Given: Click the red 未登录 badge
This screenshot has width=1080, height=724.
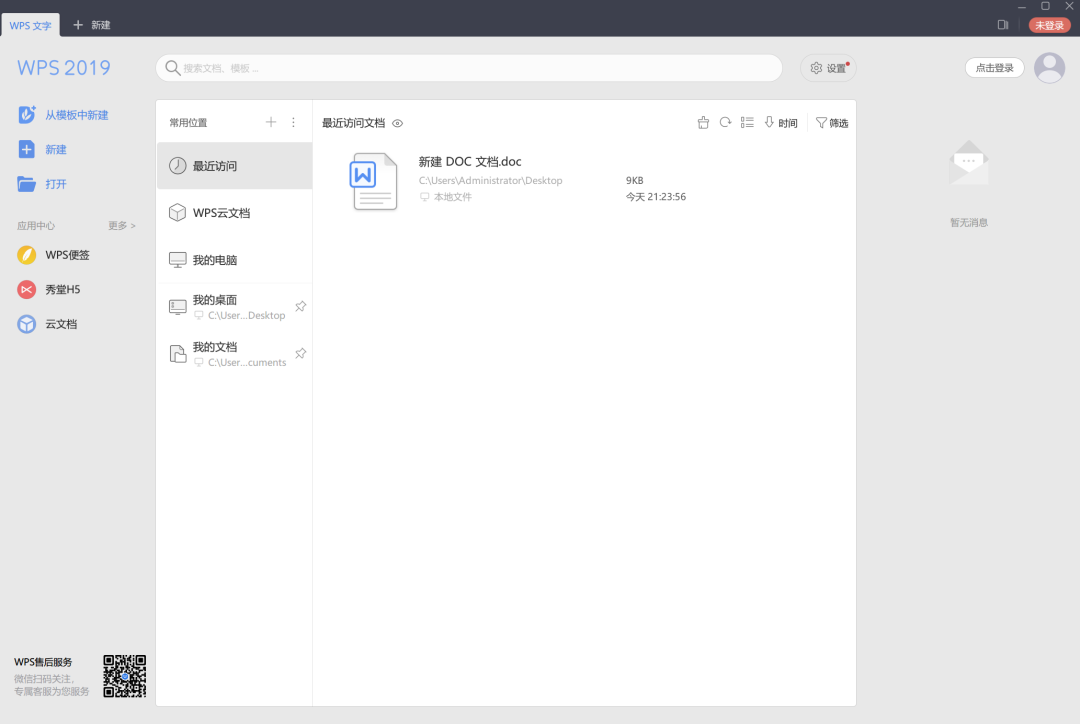Looking at the screenshot, I should 1050,25.
